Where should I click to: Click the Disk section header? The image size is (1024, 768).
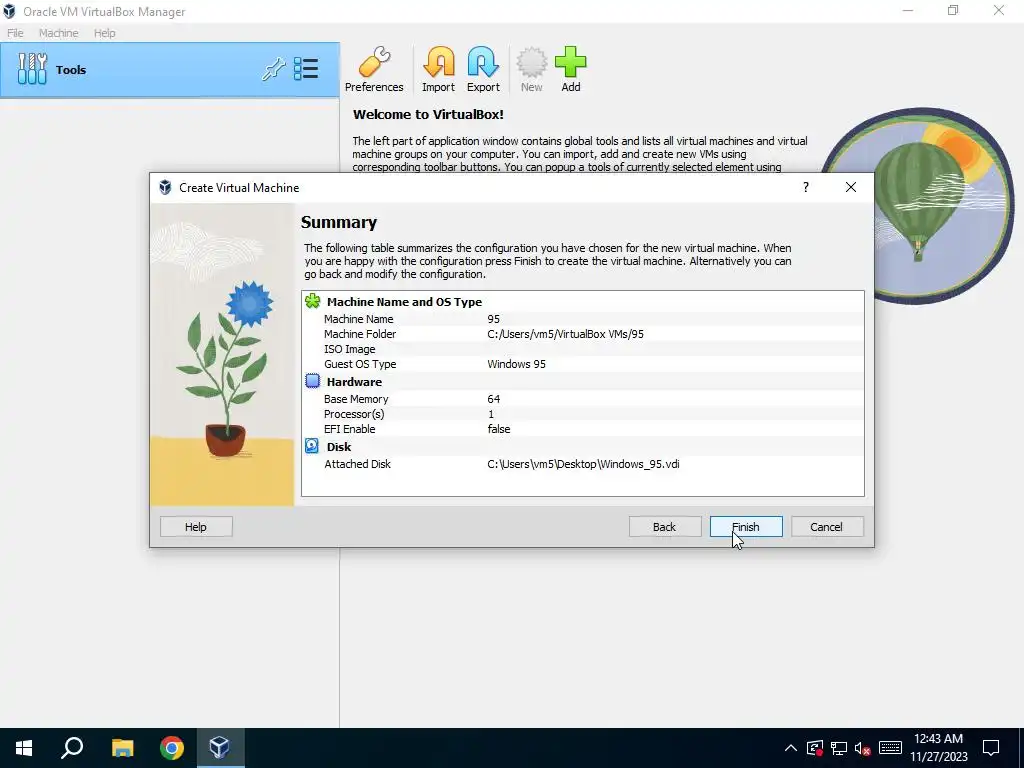(x=339, y=447)
